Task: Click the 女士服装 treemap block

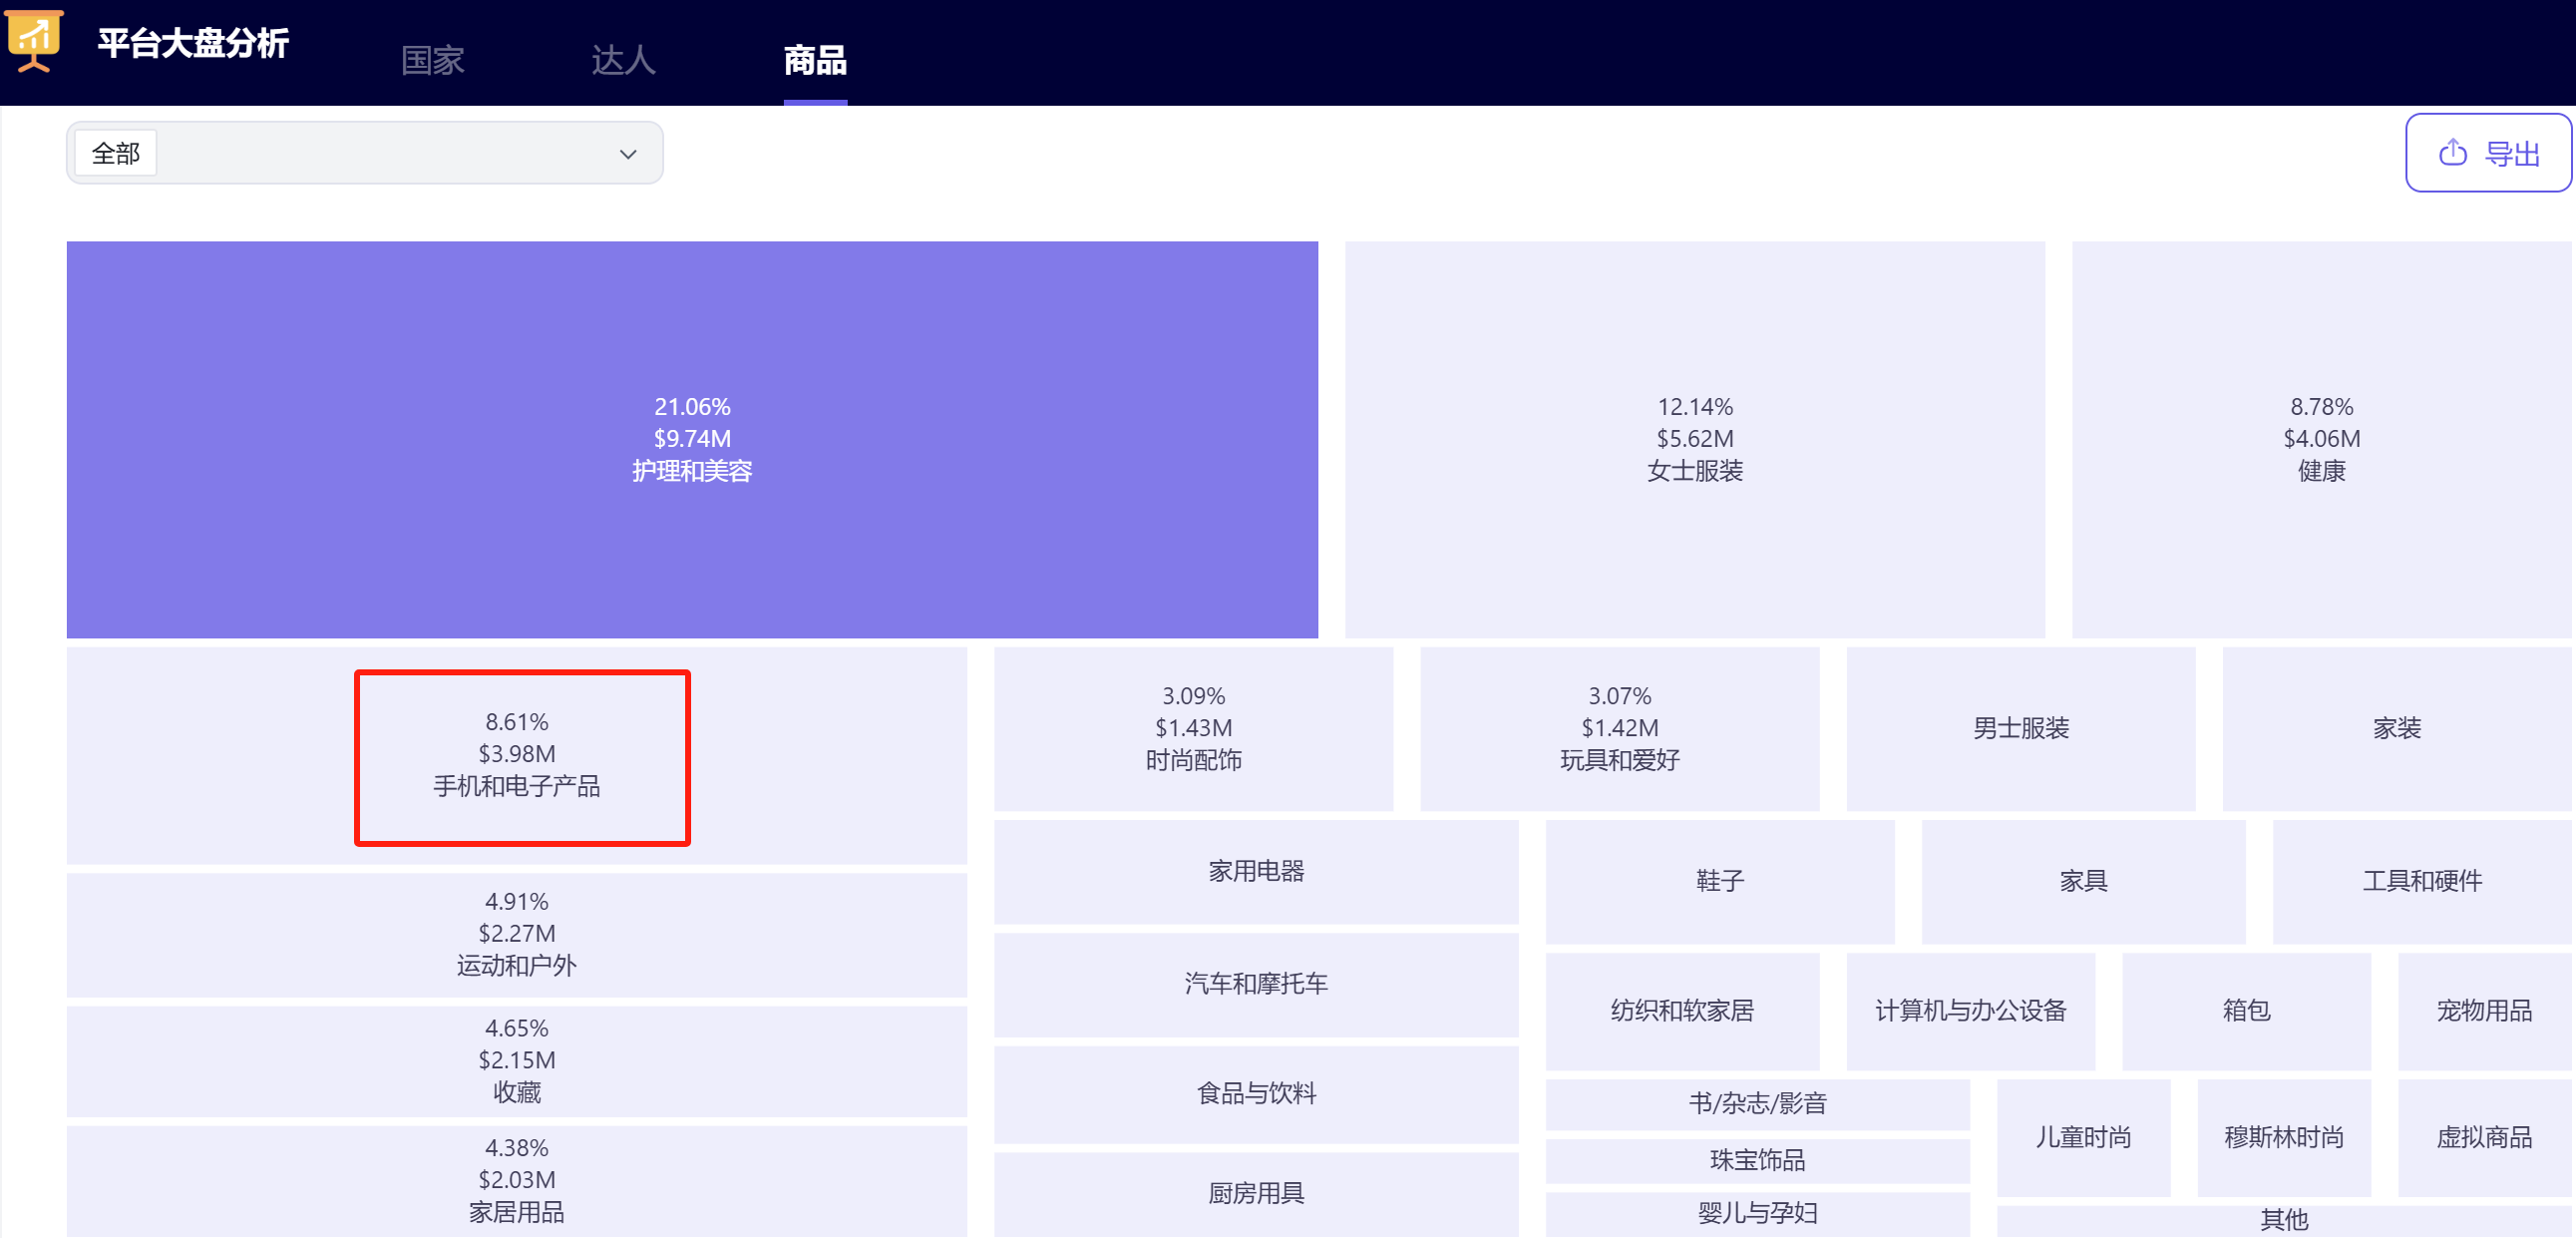Action: pyautogui.click(x=1694, y=439)
